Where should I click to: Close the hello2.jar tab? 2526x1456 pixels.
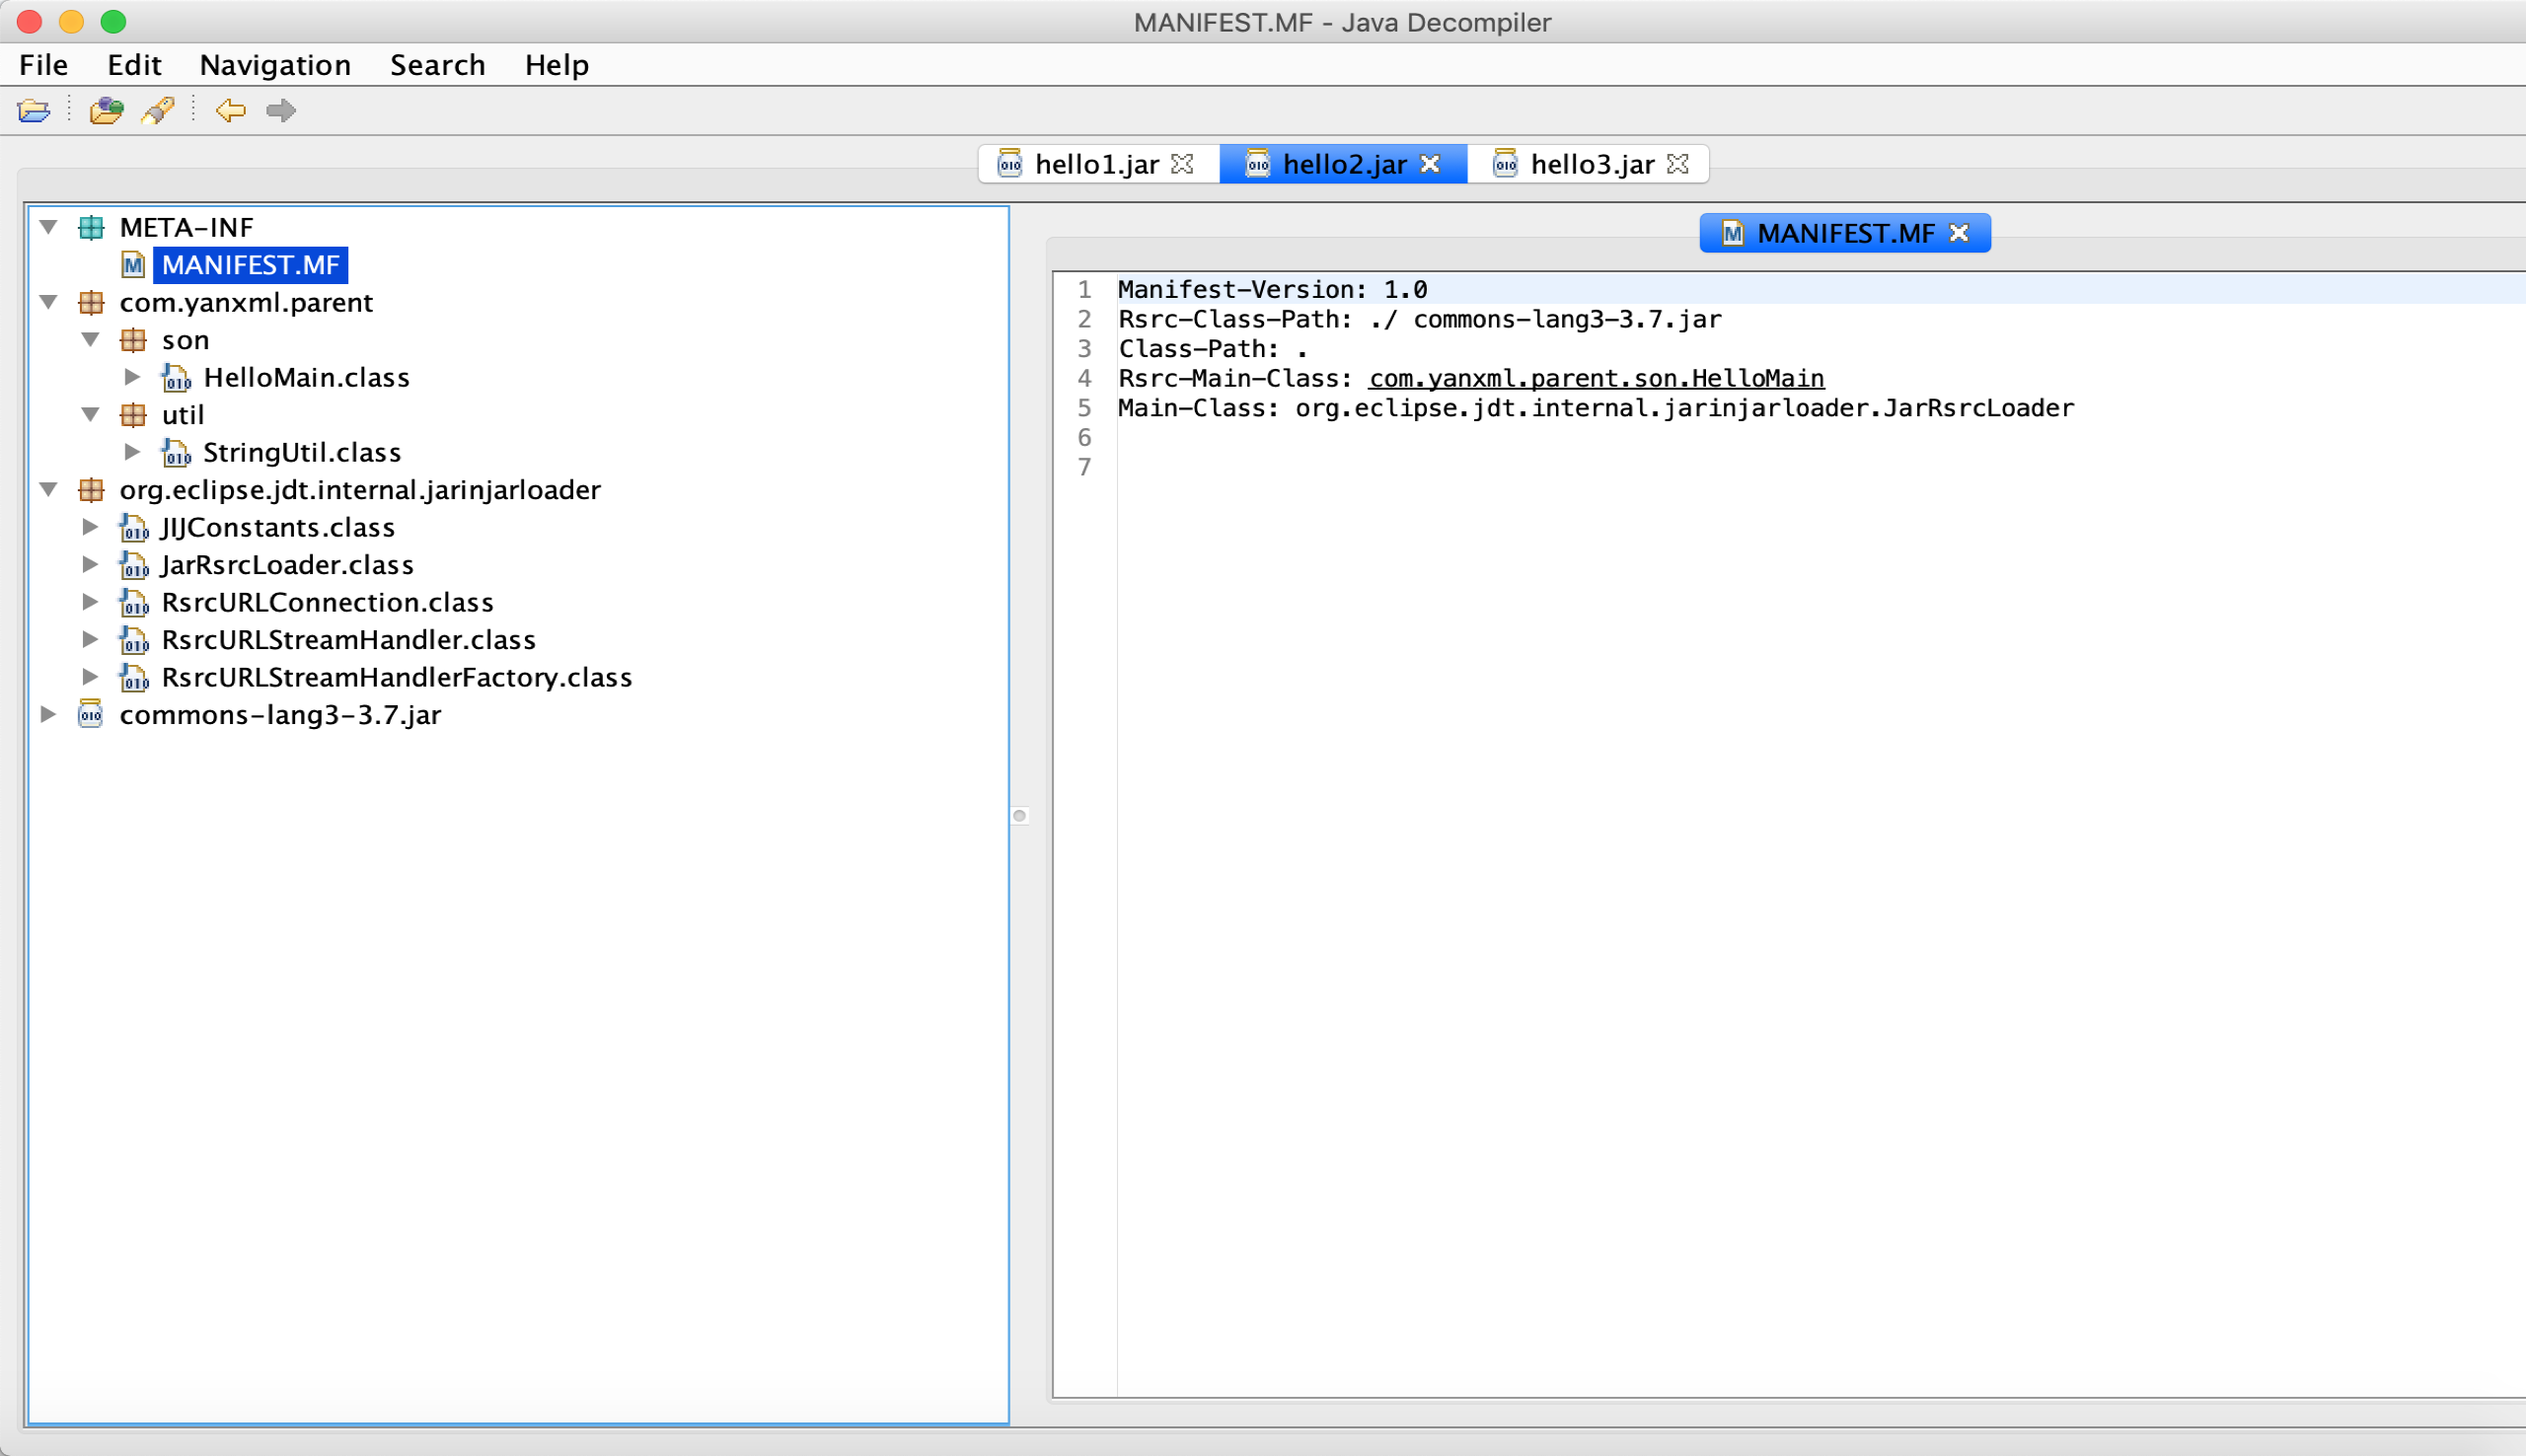coord(1431,164)
